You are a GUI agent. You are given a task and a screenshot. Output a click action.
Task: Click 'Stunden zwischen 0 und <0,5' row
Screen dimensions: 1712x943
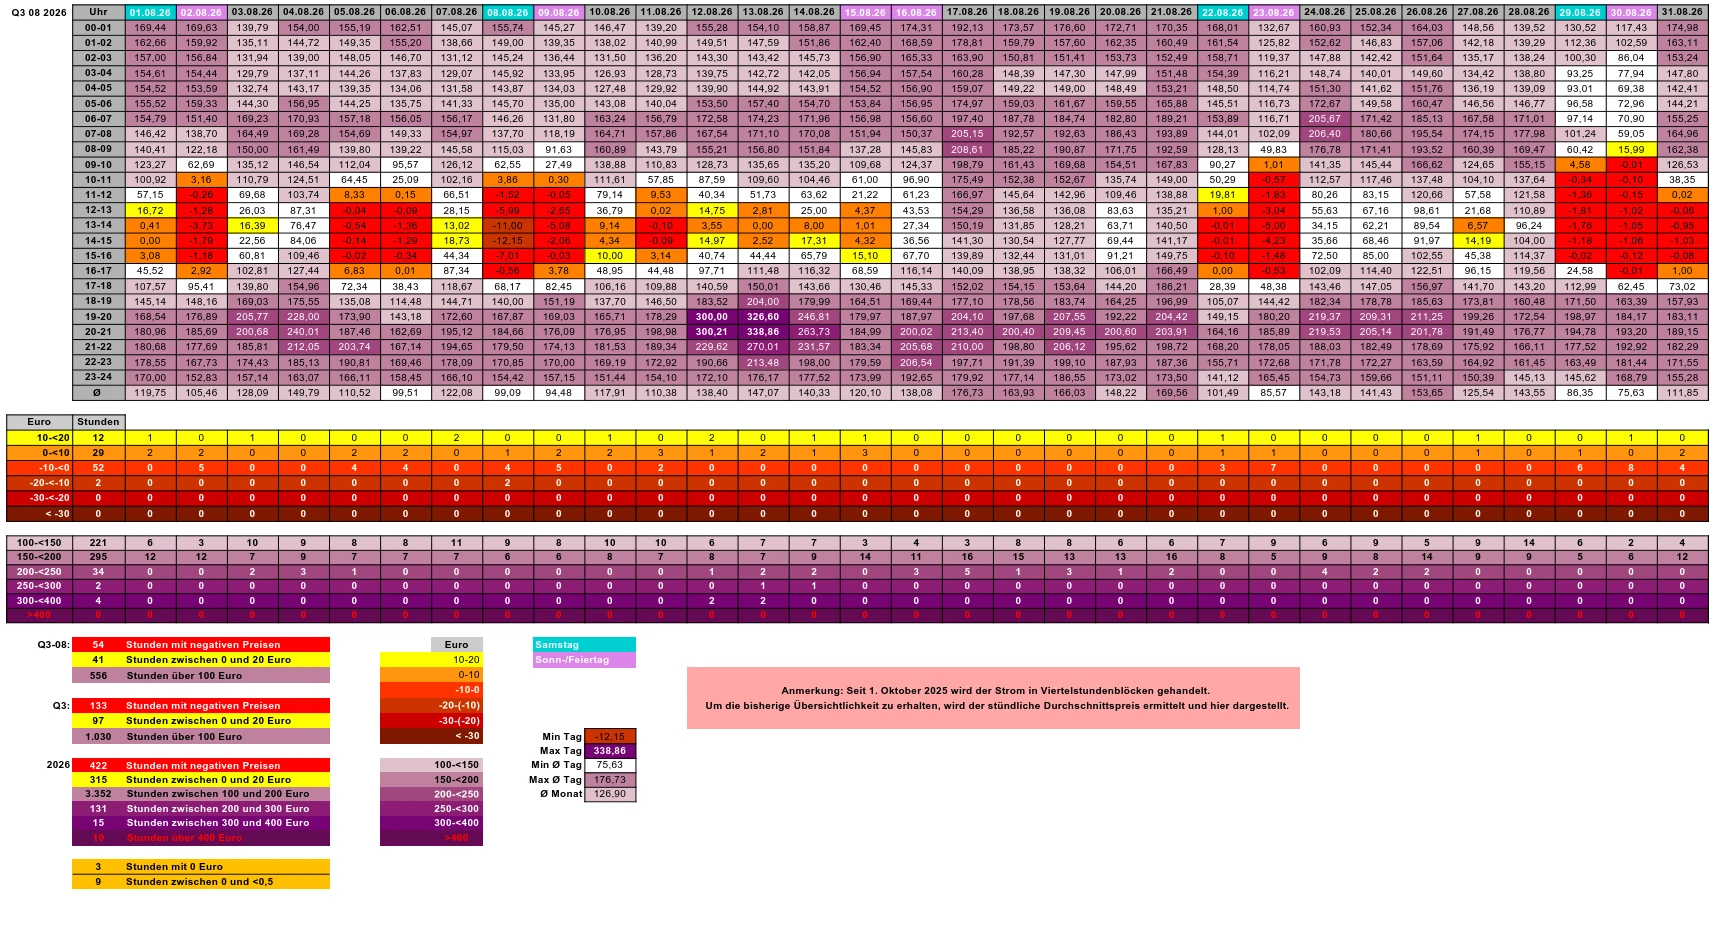201,882
